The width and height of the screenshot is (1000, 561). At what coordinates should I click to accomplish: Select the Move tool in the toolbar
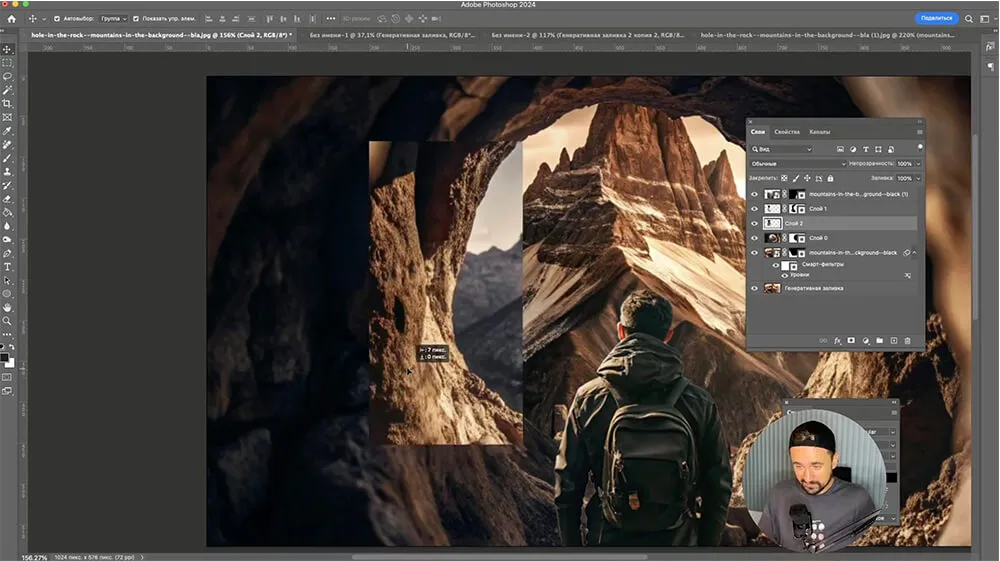[x=7, y=49]
